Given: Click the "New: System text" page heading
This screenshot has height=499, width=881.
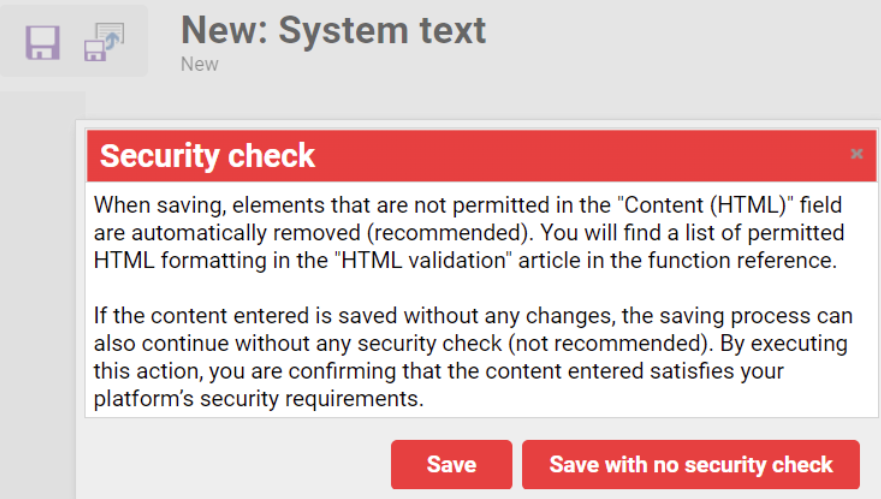Looking at the screenshot, I should click(333, 30).
